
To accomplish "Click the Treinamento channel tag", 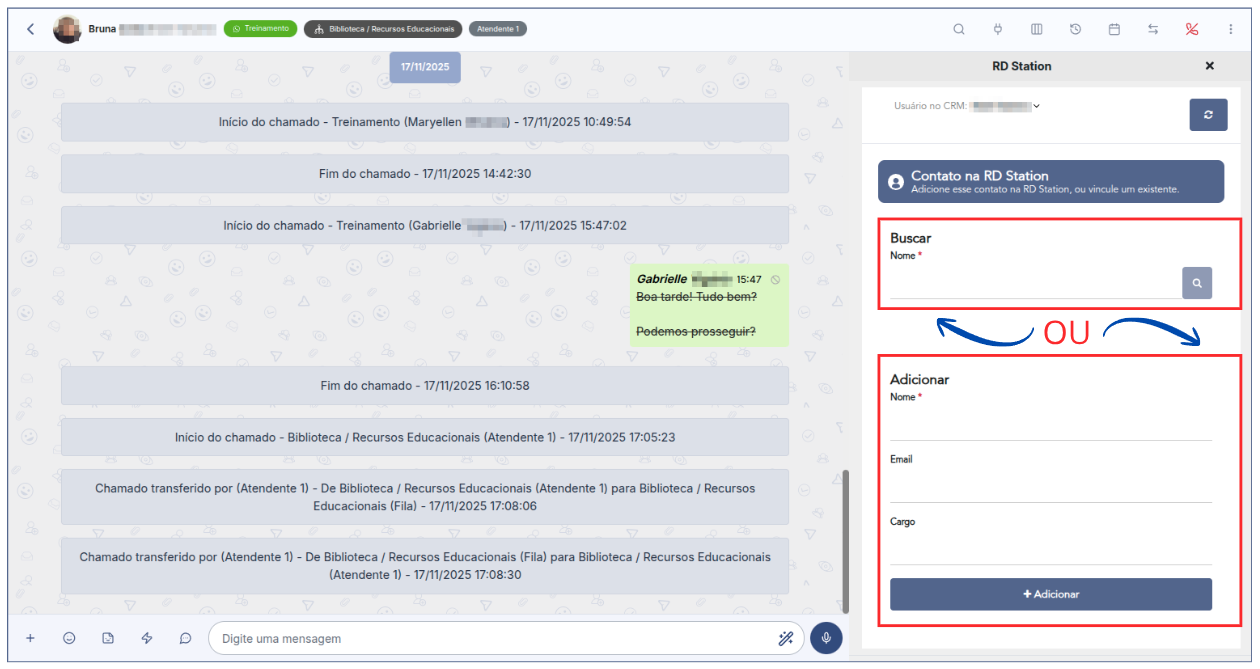I will [x=261, y=29].
